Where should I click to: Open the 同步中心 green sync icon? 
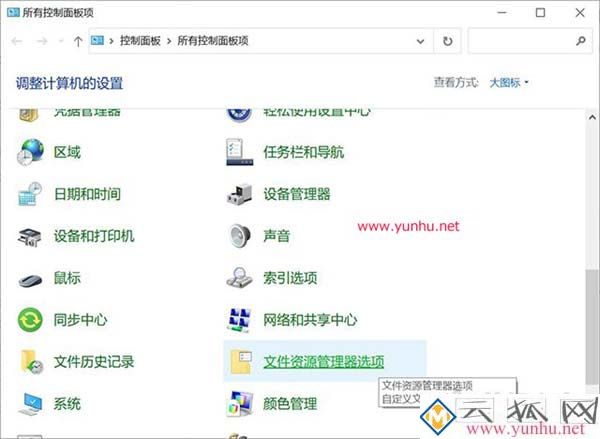tap(30, 320)
